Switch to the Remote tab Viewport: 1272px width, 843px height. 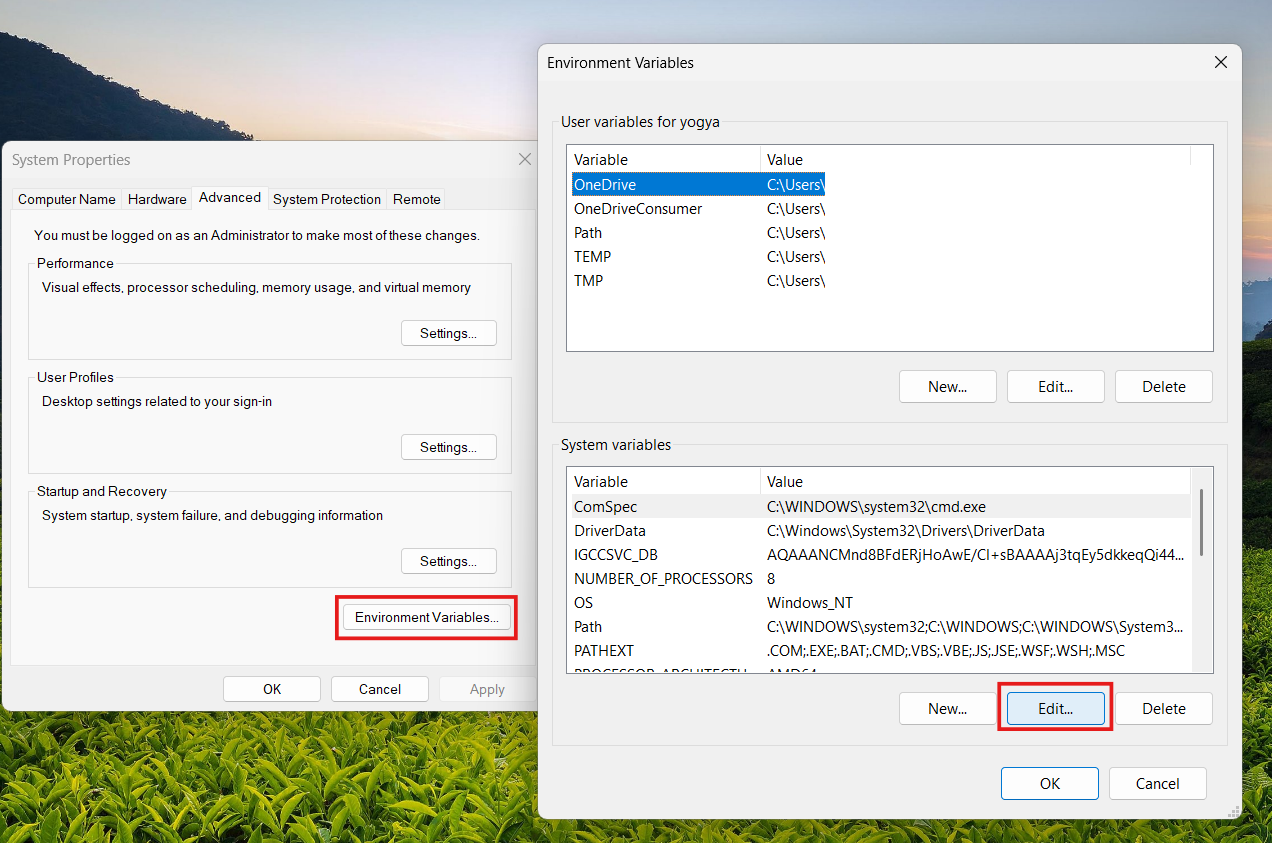click(416, 199)
